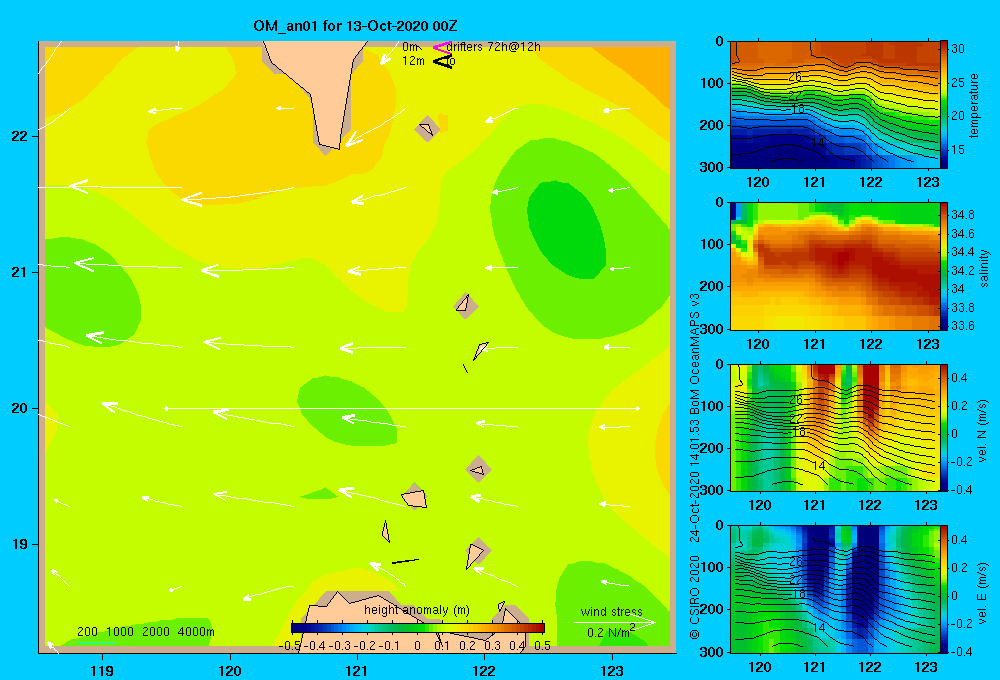Open the northward velocity cross-section panel
This screenshot has width=1000, height=680.
pos(834,427)
